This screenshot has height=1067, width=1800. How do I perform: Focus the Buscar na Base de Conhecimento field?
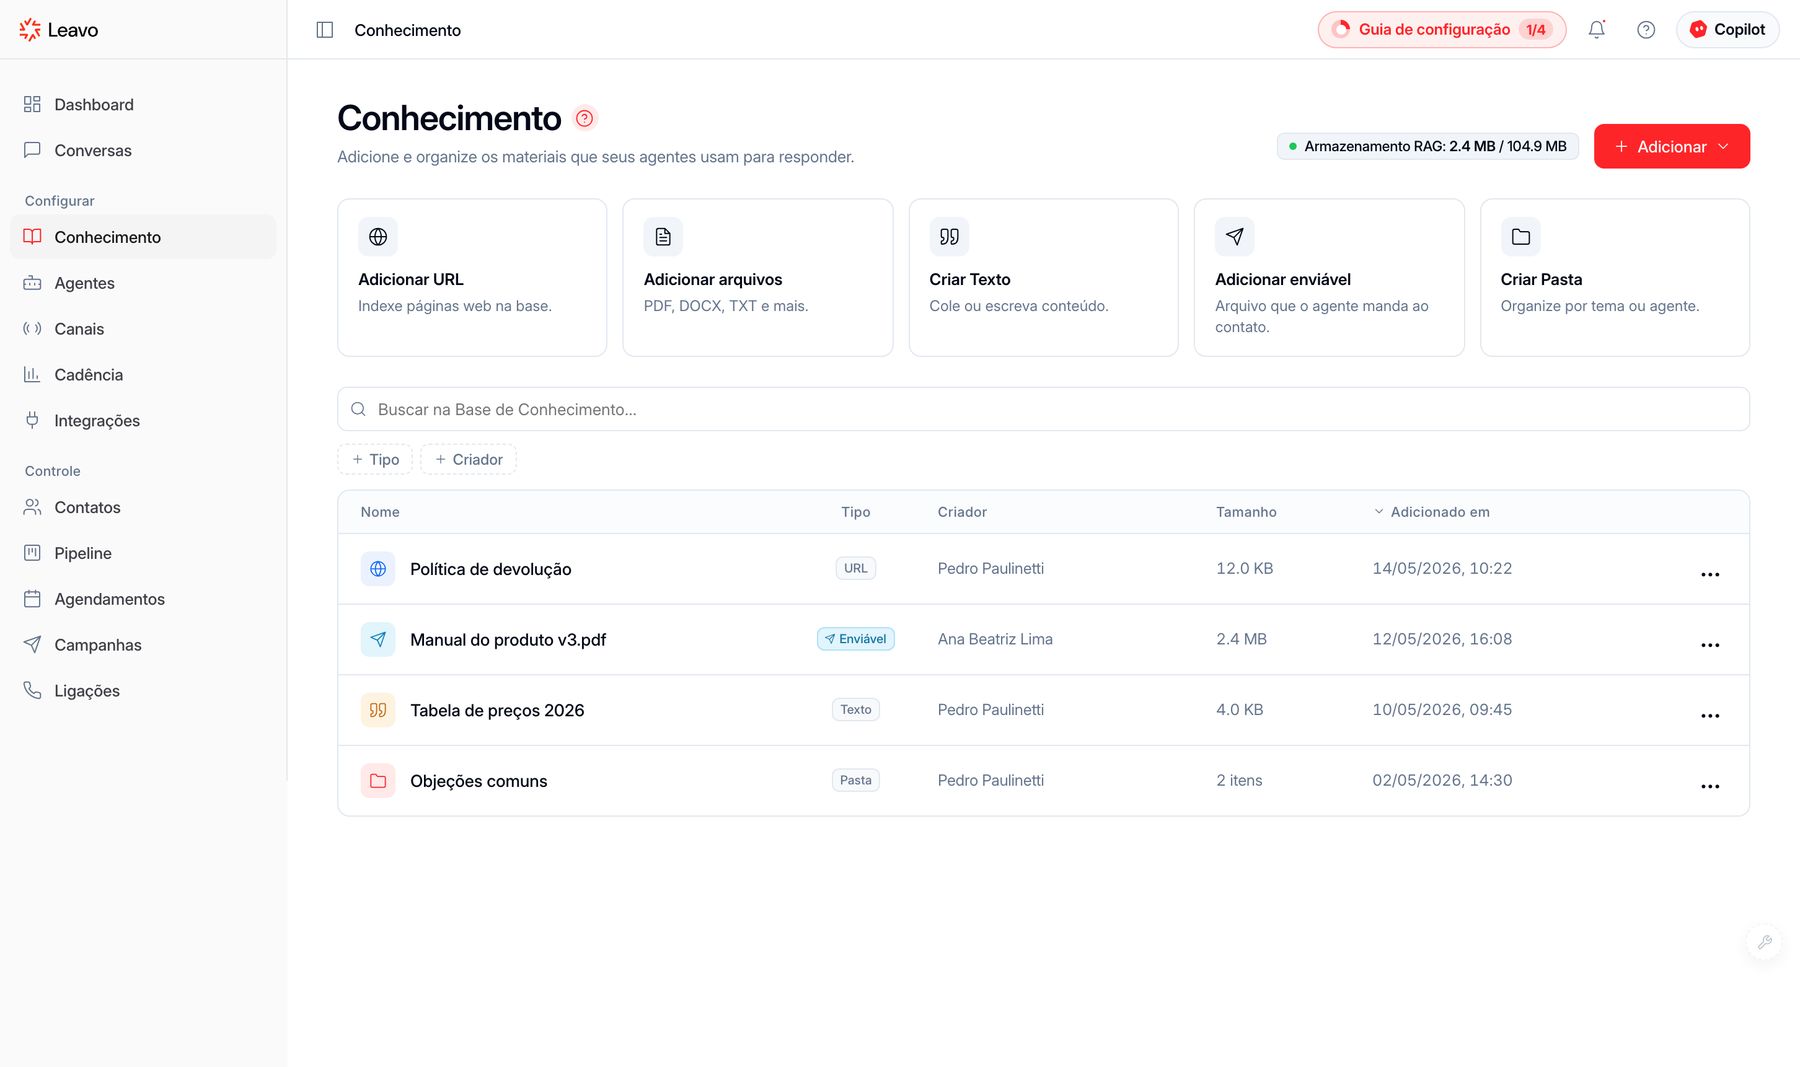pyautogui.click(x=1043, y=409)
